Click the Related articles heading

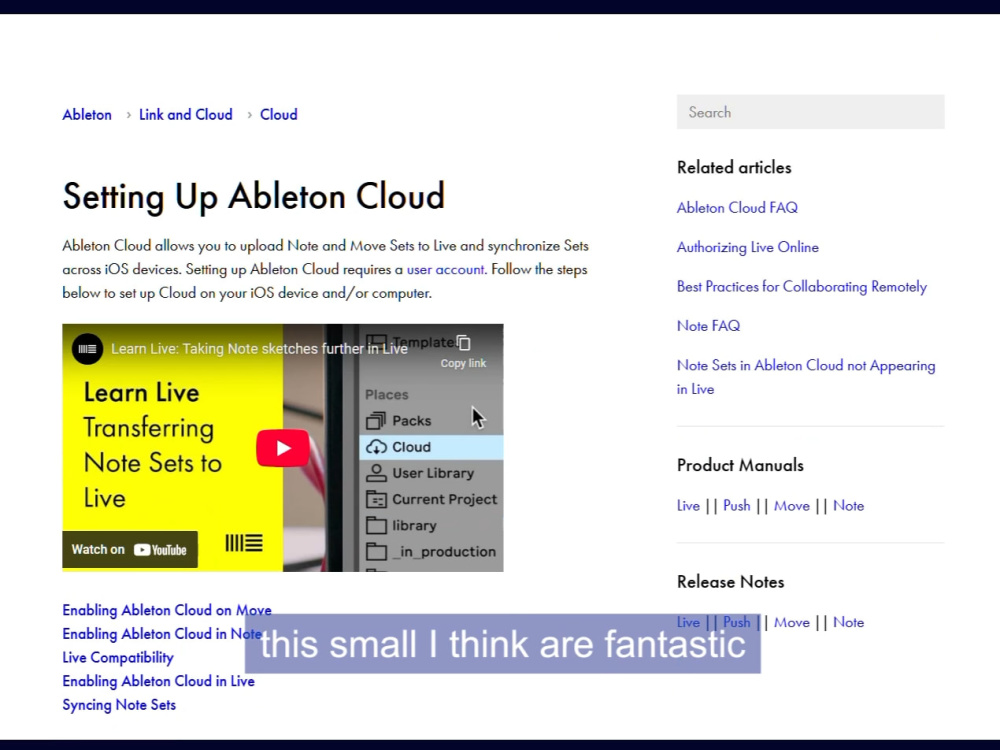tap(734, 168)
